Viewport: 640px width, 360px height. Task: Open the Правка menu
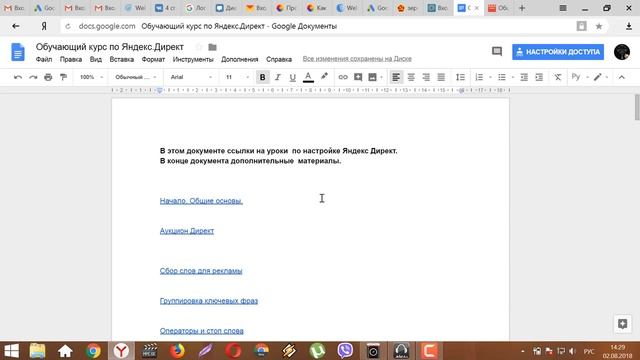coord(71,59)
